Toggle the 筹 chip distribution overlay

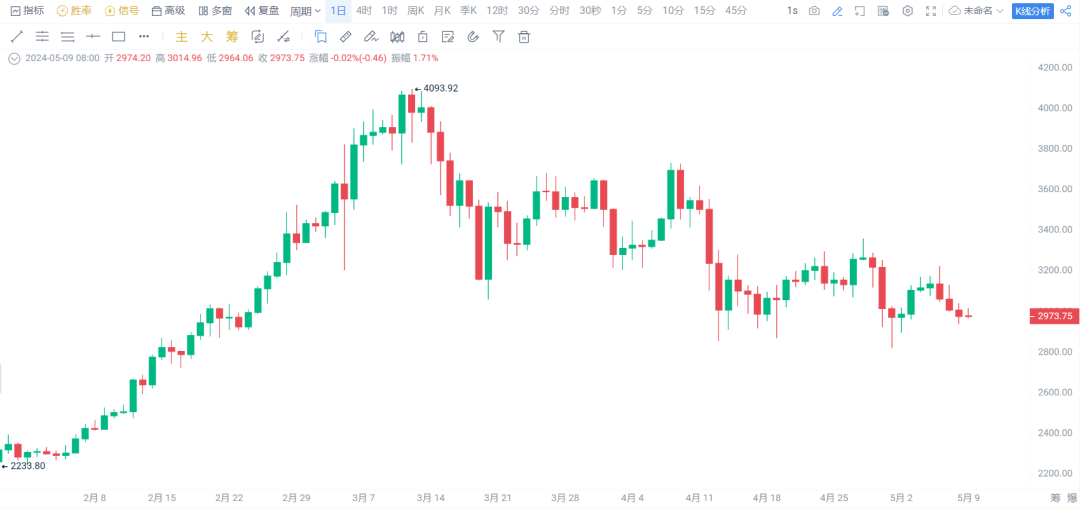232,36
